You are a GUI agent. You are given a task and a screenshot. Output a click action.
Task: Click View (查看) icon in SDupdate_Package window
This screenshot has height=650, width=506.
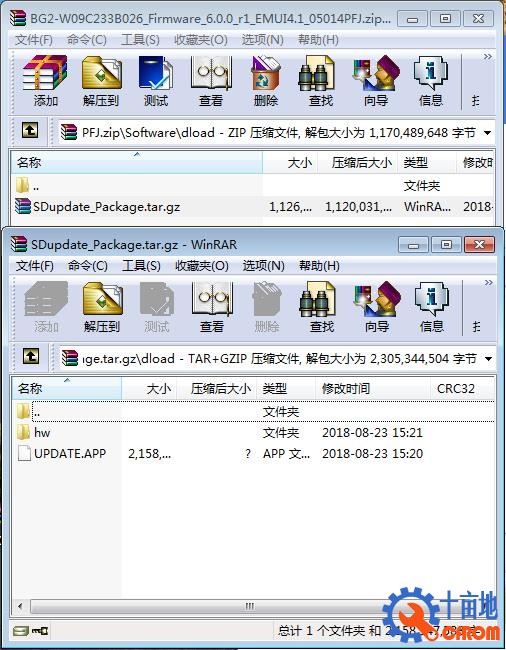212,307
